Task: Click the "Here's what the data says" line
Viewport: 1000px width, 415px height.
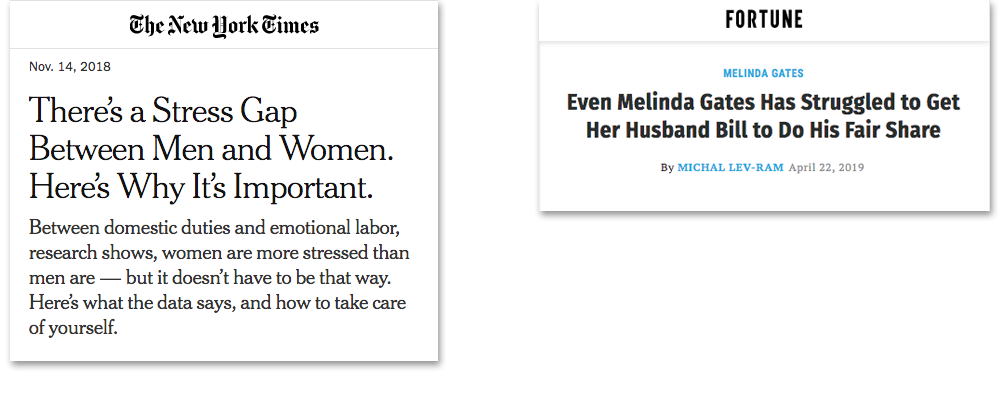Action: point(217,303)
